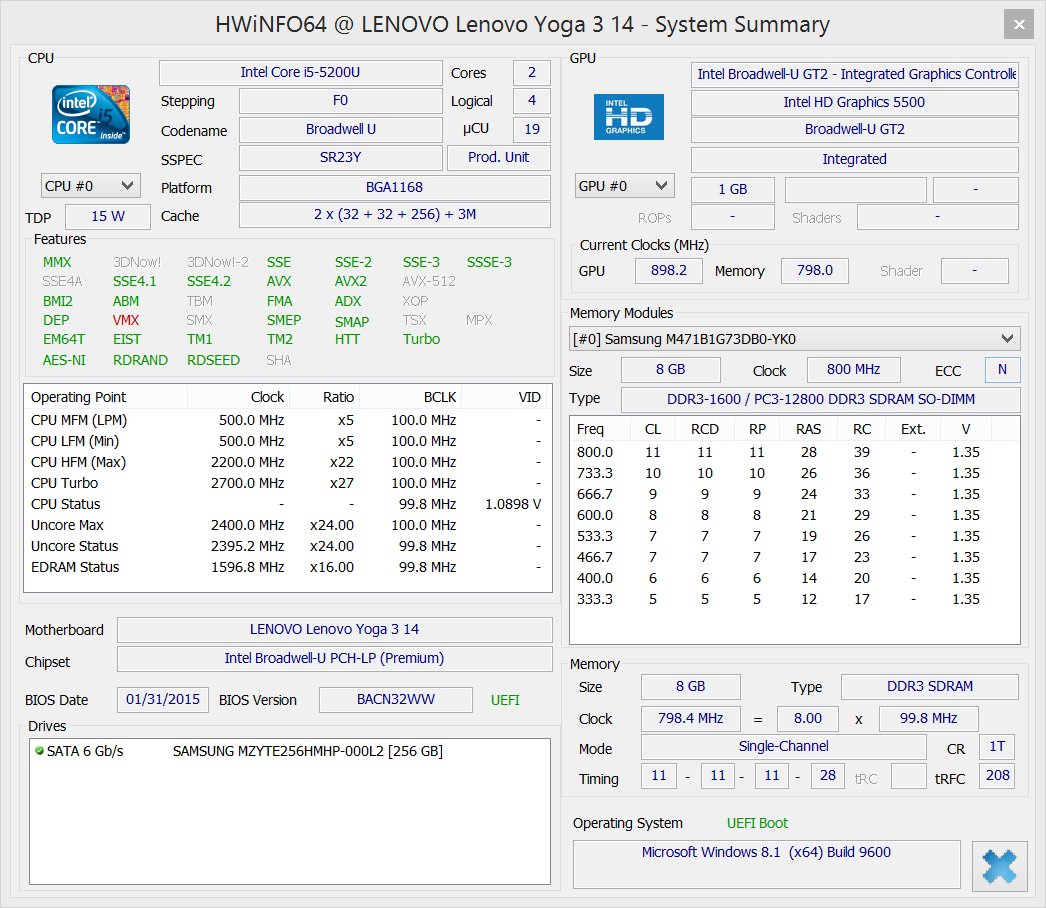1046x908 pixels.
Task: Click the Intel Core i5-5200U name field
Action: pyautogui.click(x=300, y=73)
